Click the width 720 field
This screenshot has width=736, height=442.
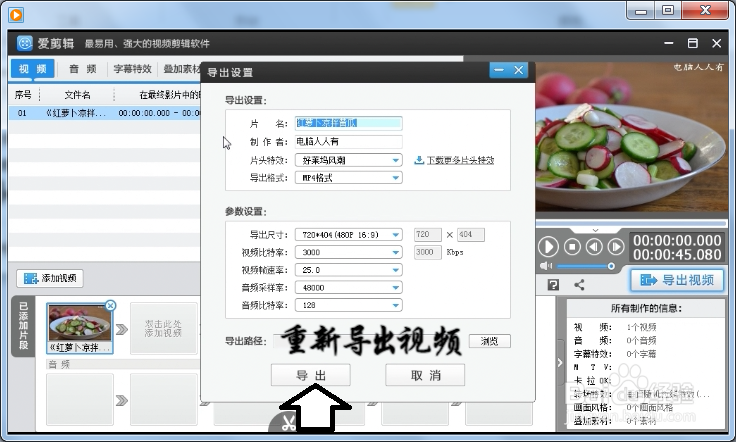pos(427,235)
